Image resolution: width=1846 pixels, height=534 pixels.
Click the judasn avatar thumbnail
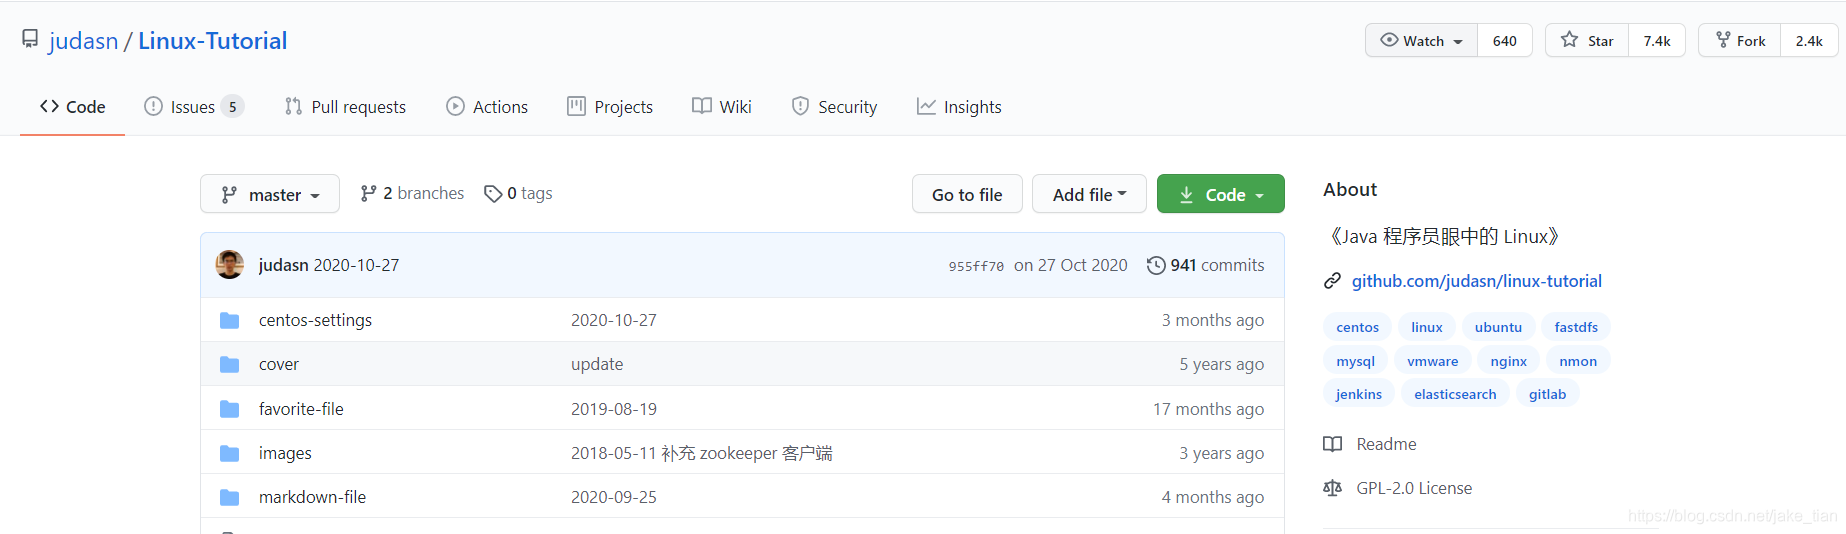click(x=230, y=265)
